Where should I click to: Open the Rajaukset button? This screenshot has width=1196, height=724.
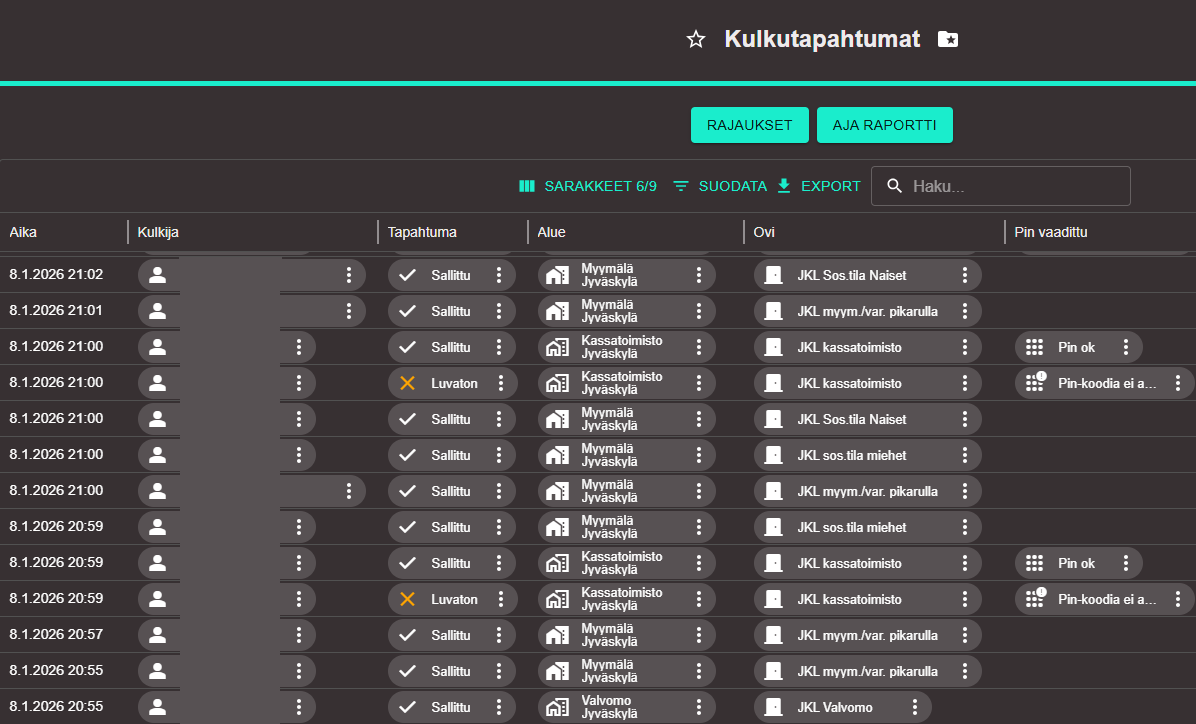[x=749, y=125]
